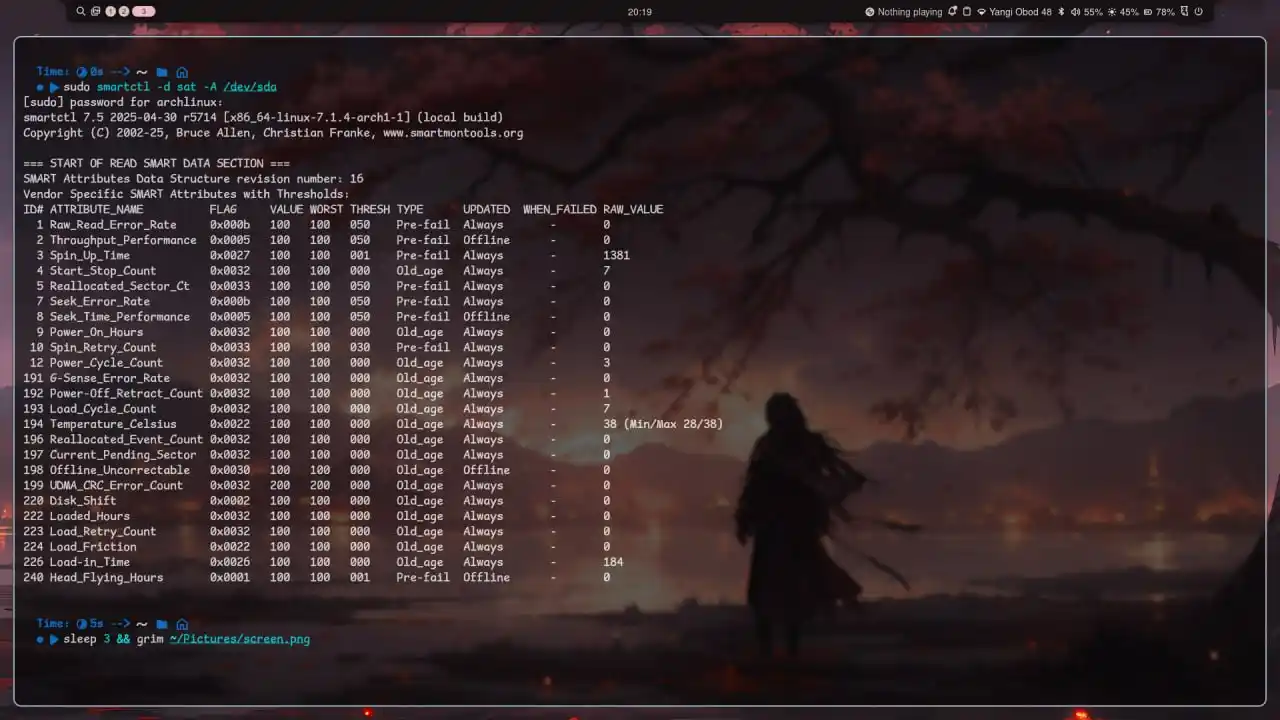Viewport: 1280px width, 720px height.
Task: Click the battery icon
Action: pyautogui.click(x=1147, y=12)
